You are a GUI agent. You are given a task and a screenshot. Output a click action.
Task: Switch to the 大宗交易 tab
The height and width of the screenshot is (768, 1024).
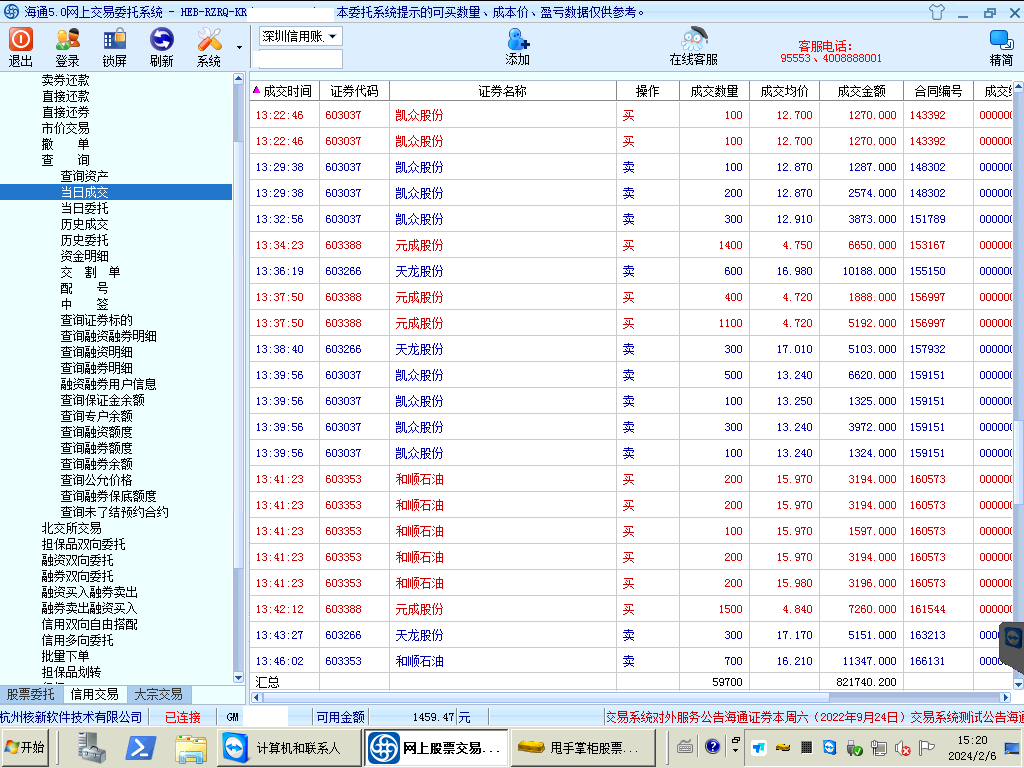tap(158, 694)
